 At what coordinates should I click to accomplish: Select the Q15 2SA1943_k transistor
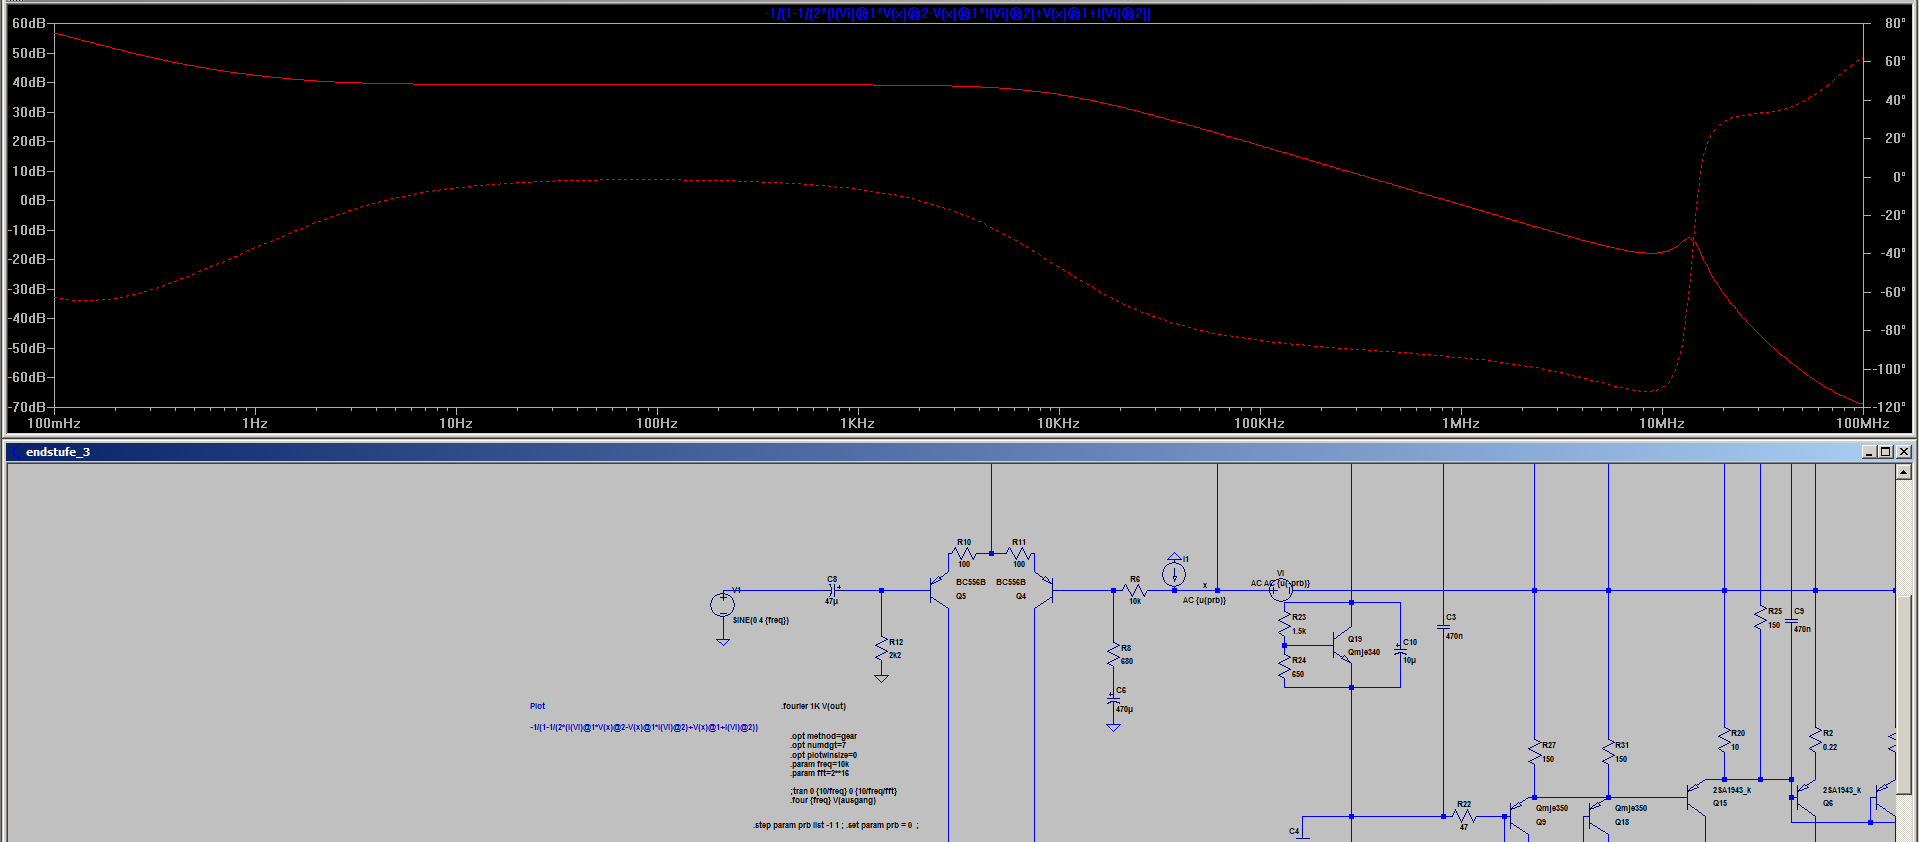click(x=1696, y=797)
